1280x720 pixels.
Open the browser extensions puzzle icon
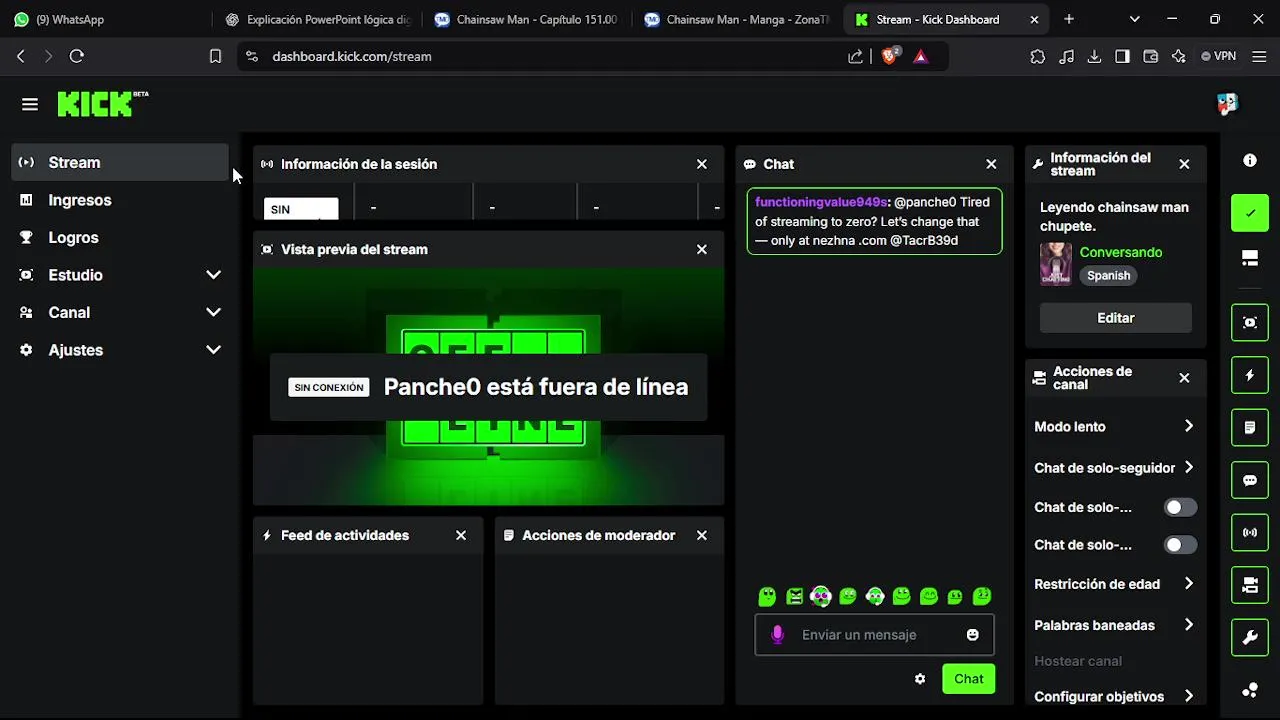tap(1038, 56)
